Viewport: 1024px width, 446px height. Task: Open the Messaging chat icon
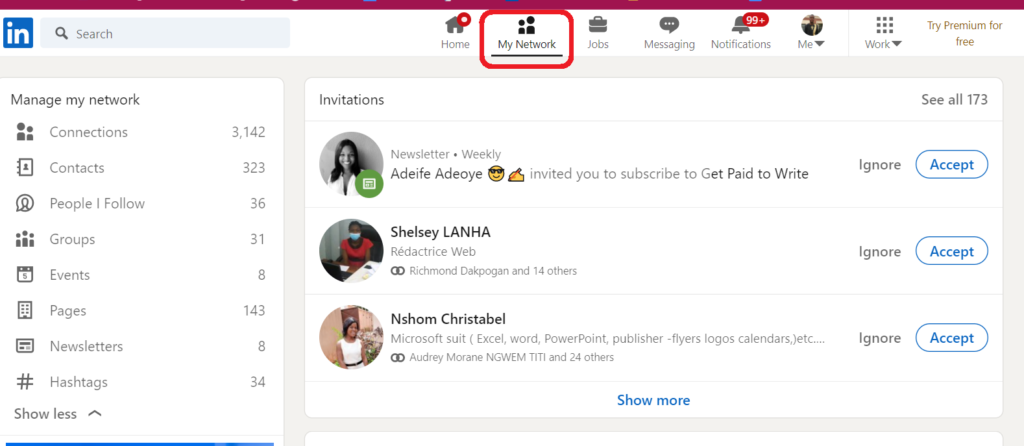coord(669,26)
